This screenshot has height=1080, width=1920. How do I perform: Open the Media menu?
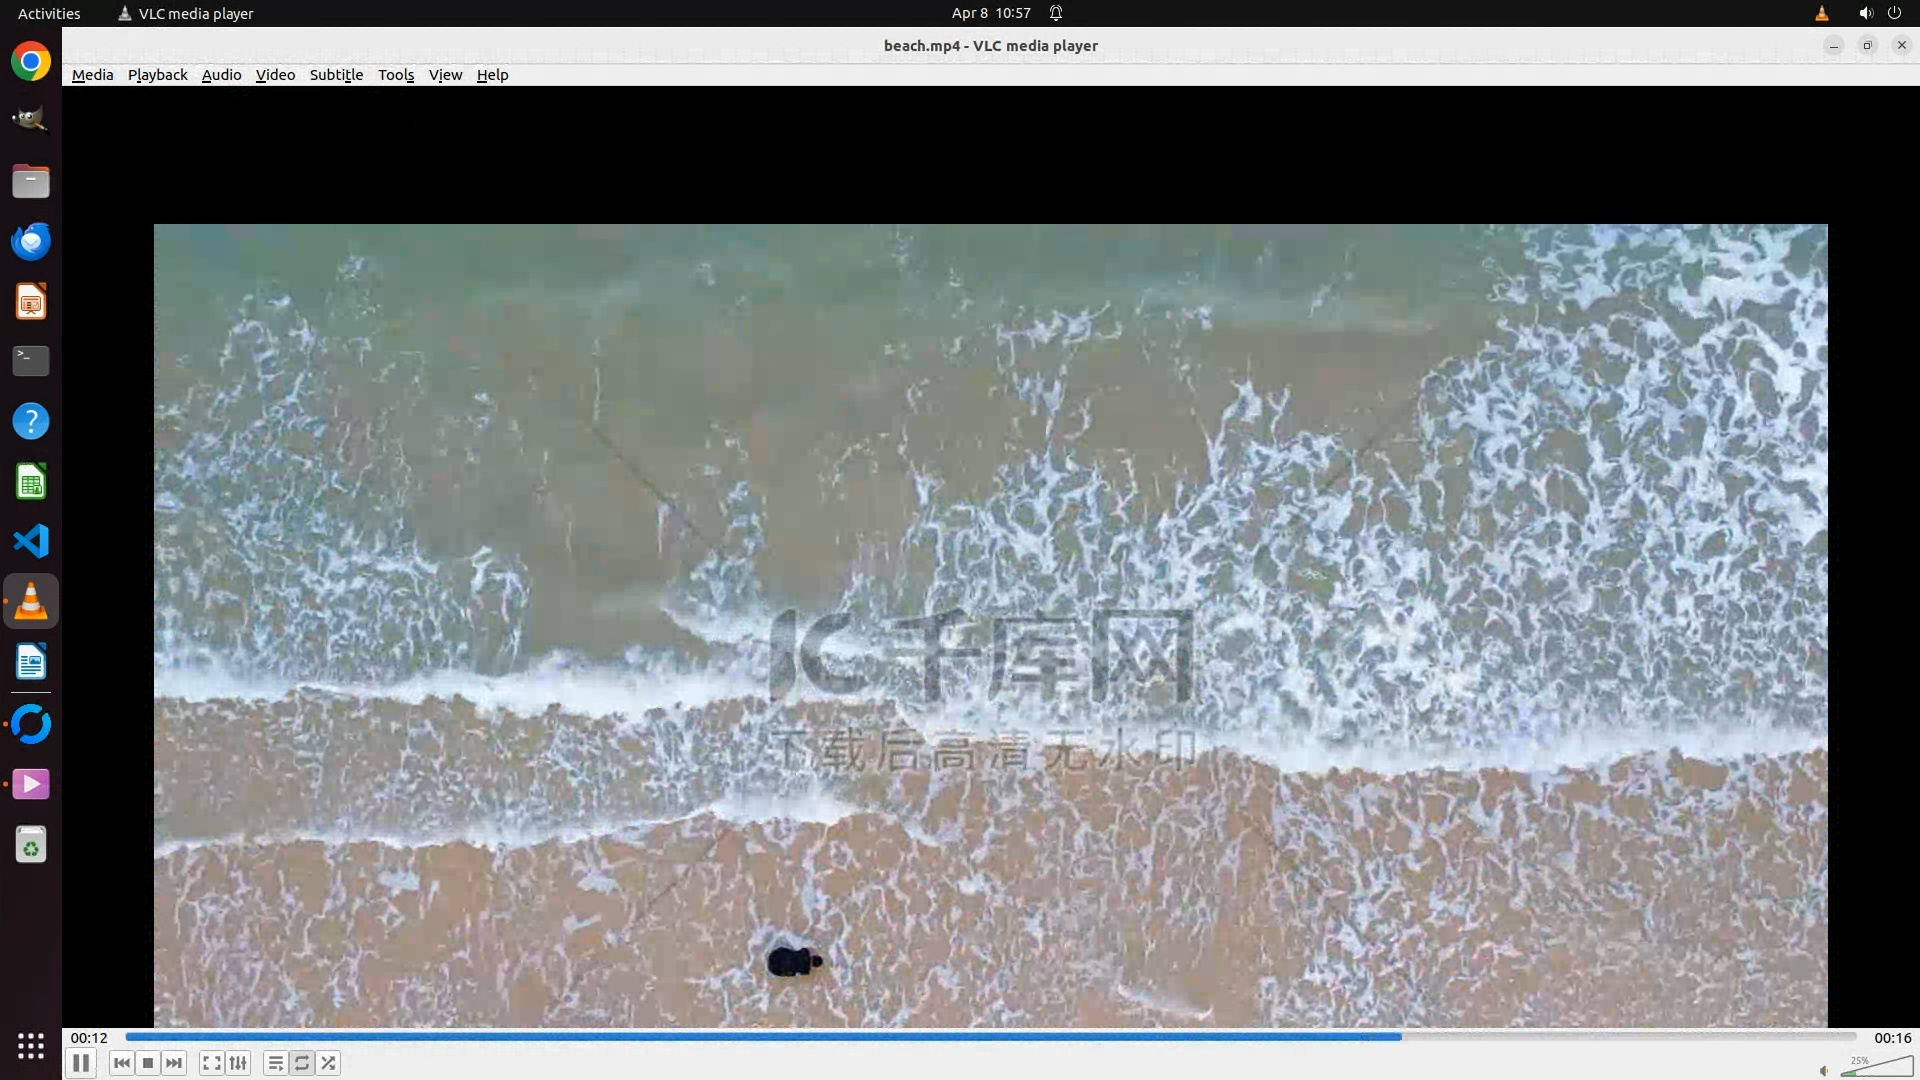[x=92, y=75]
